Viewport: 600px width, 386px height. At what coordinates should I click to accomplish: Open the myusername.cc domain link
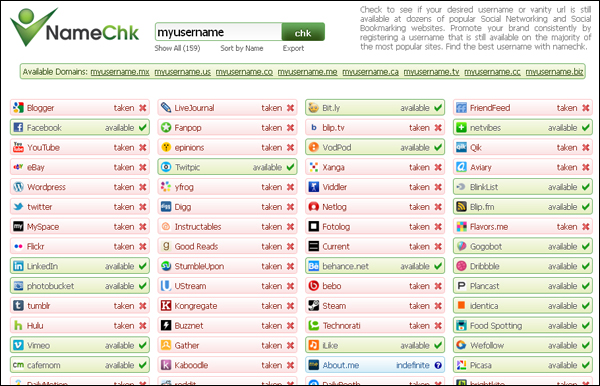click(492, 72)
